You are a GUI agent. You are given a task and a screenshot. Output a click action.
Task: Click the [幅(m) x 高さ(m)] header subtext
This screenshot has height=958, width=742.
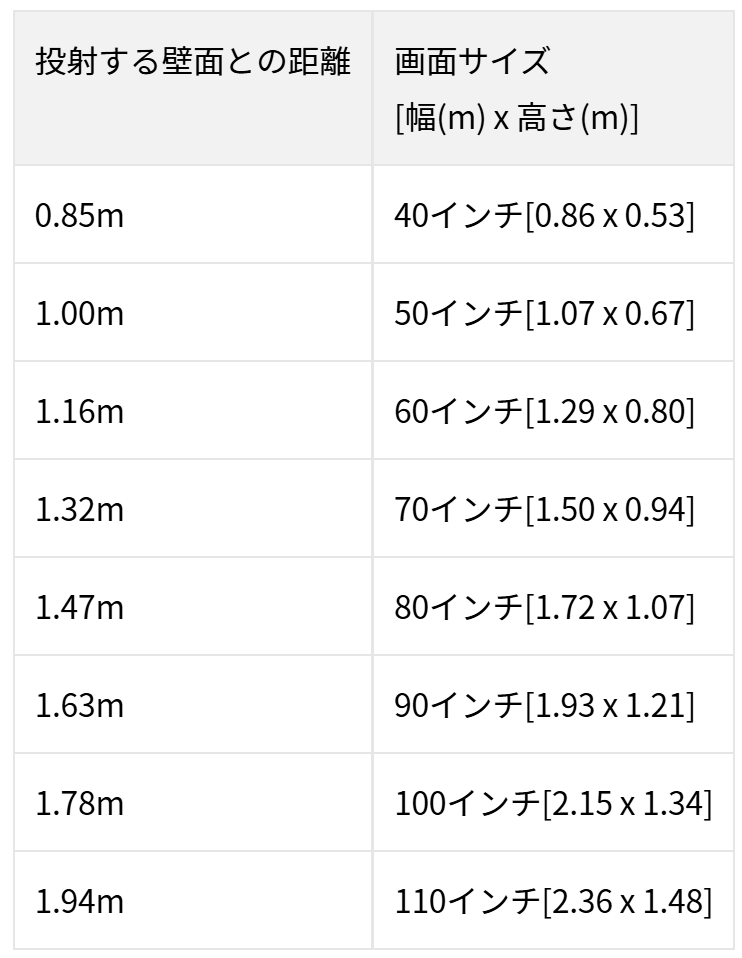pyautogui.click(x=518, y=118)
